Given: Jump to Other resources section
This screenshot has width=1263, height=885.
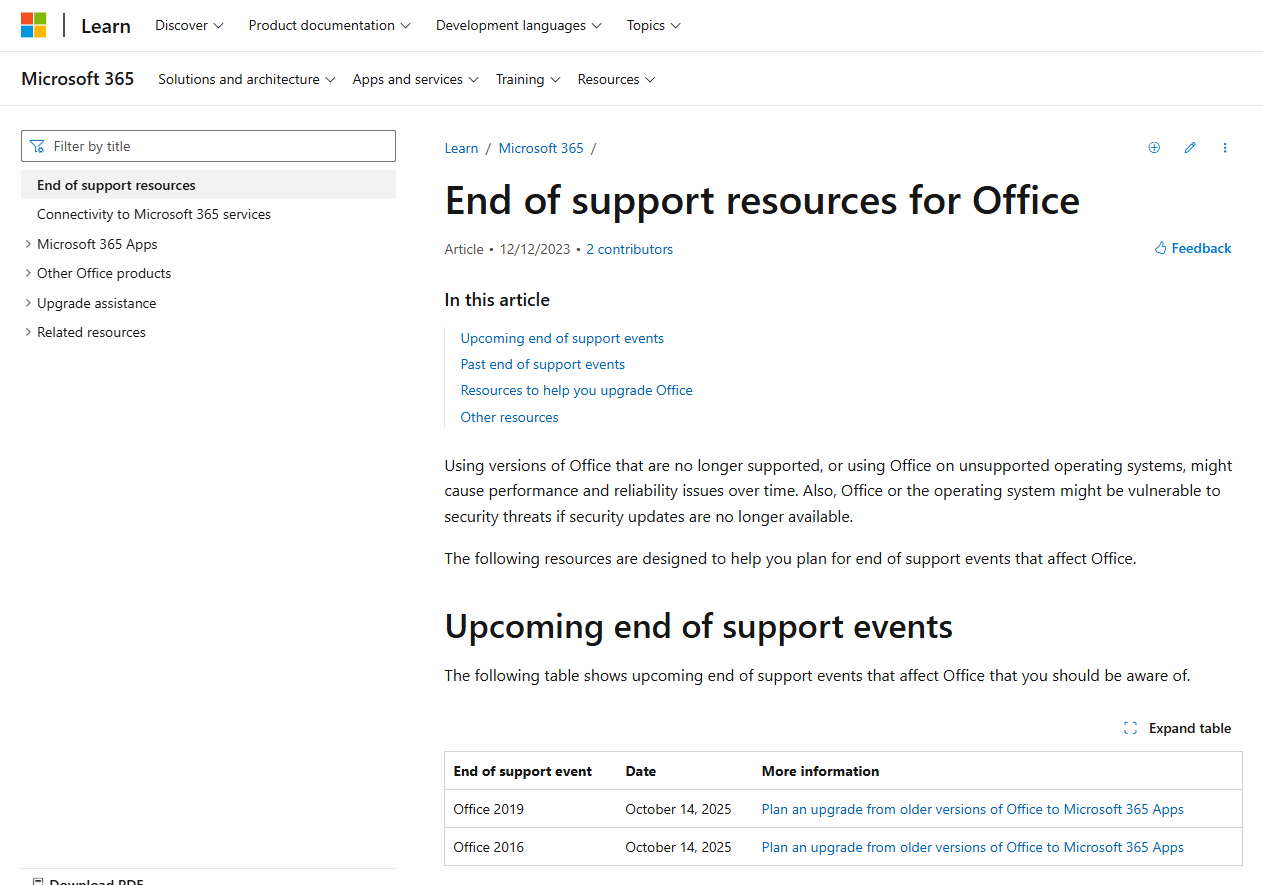Looking at the screenshot, I should click(x=510, y=417).
